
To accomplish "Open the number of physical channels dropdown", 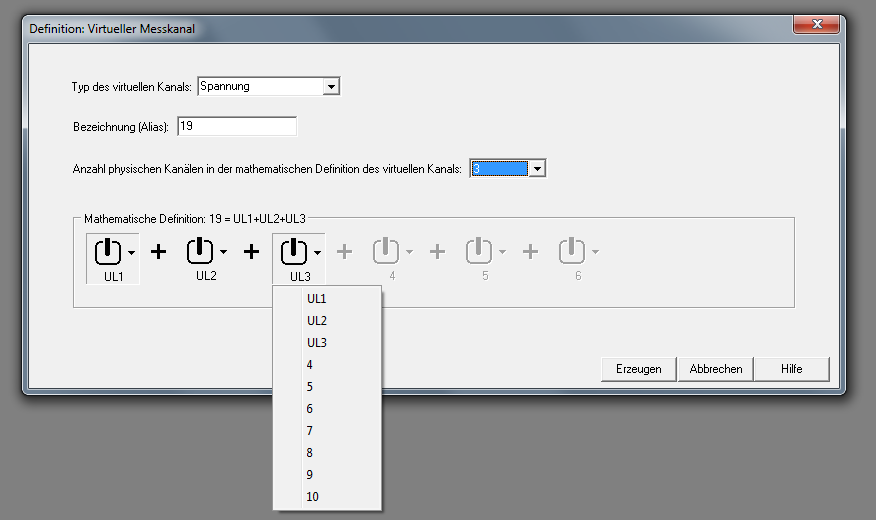I will tap(537, 169).
